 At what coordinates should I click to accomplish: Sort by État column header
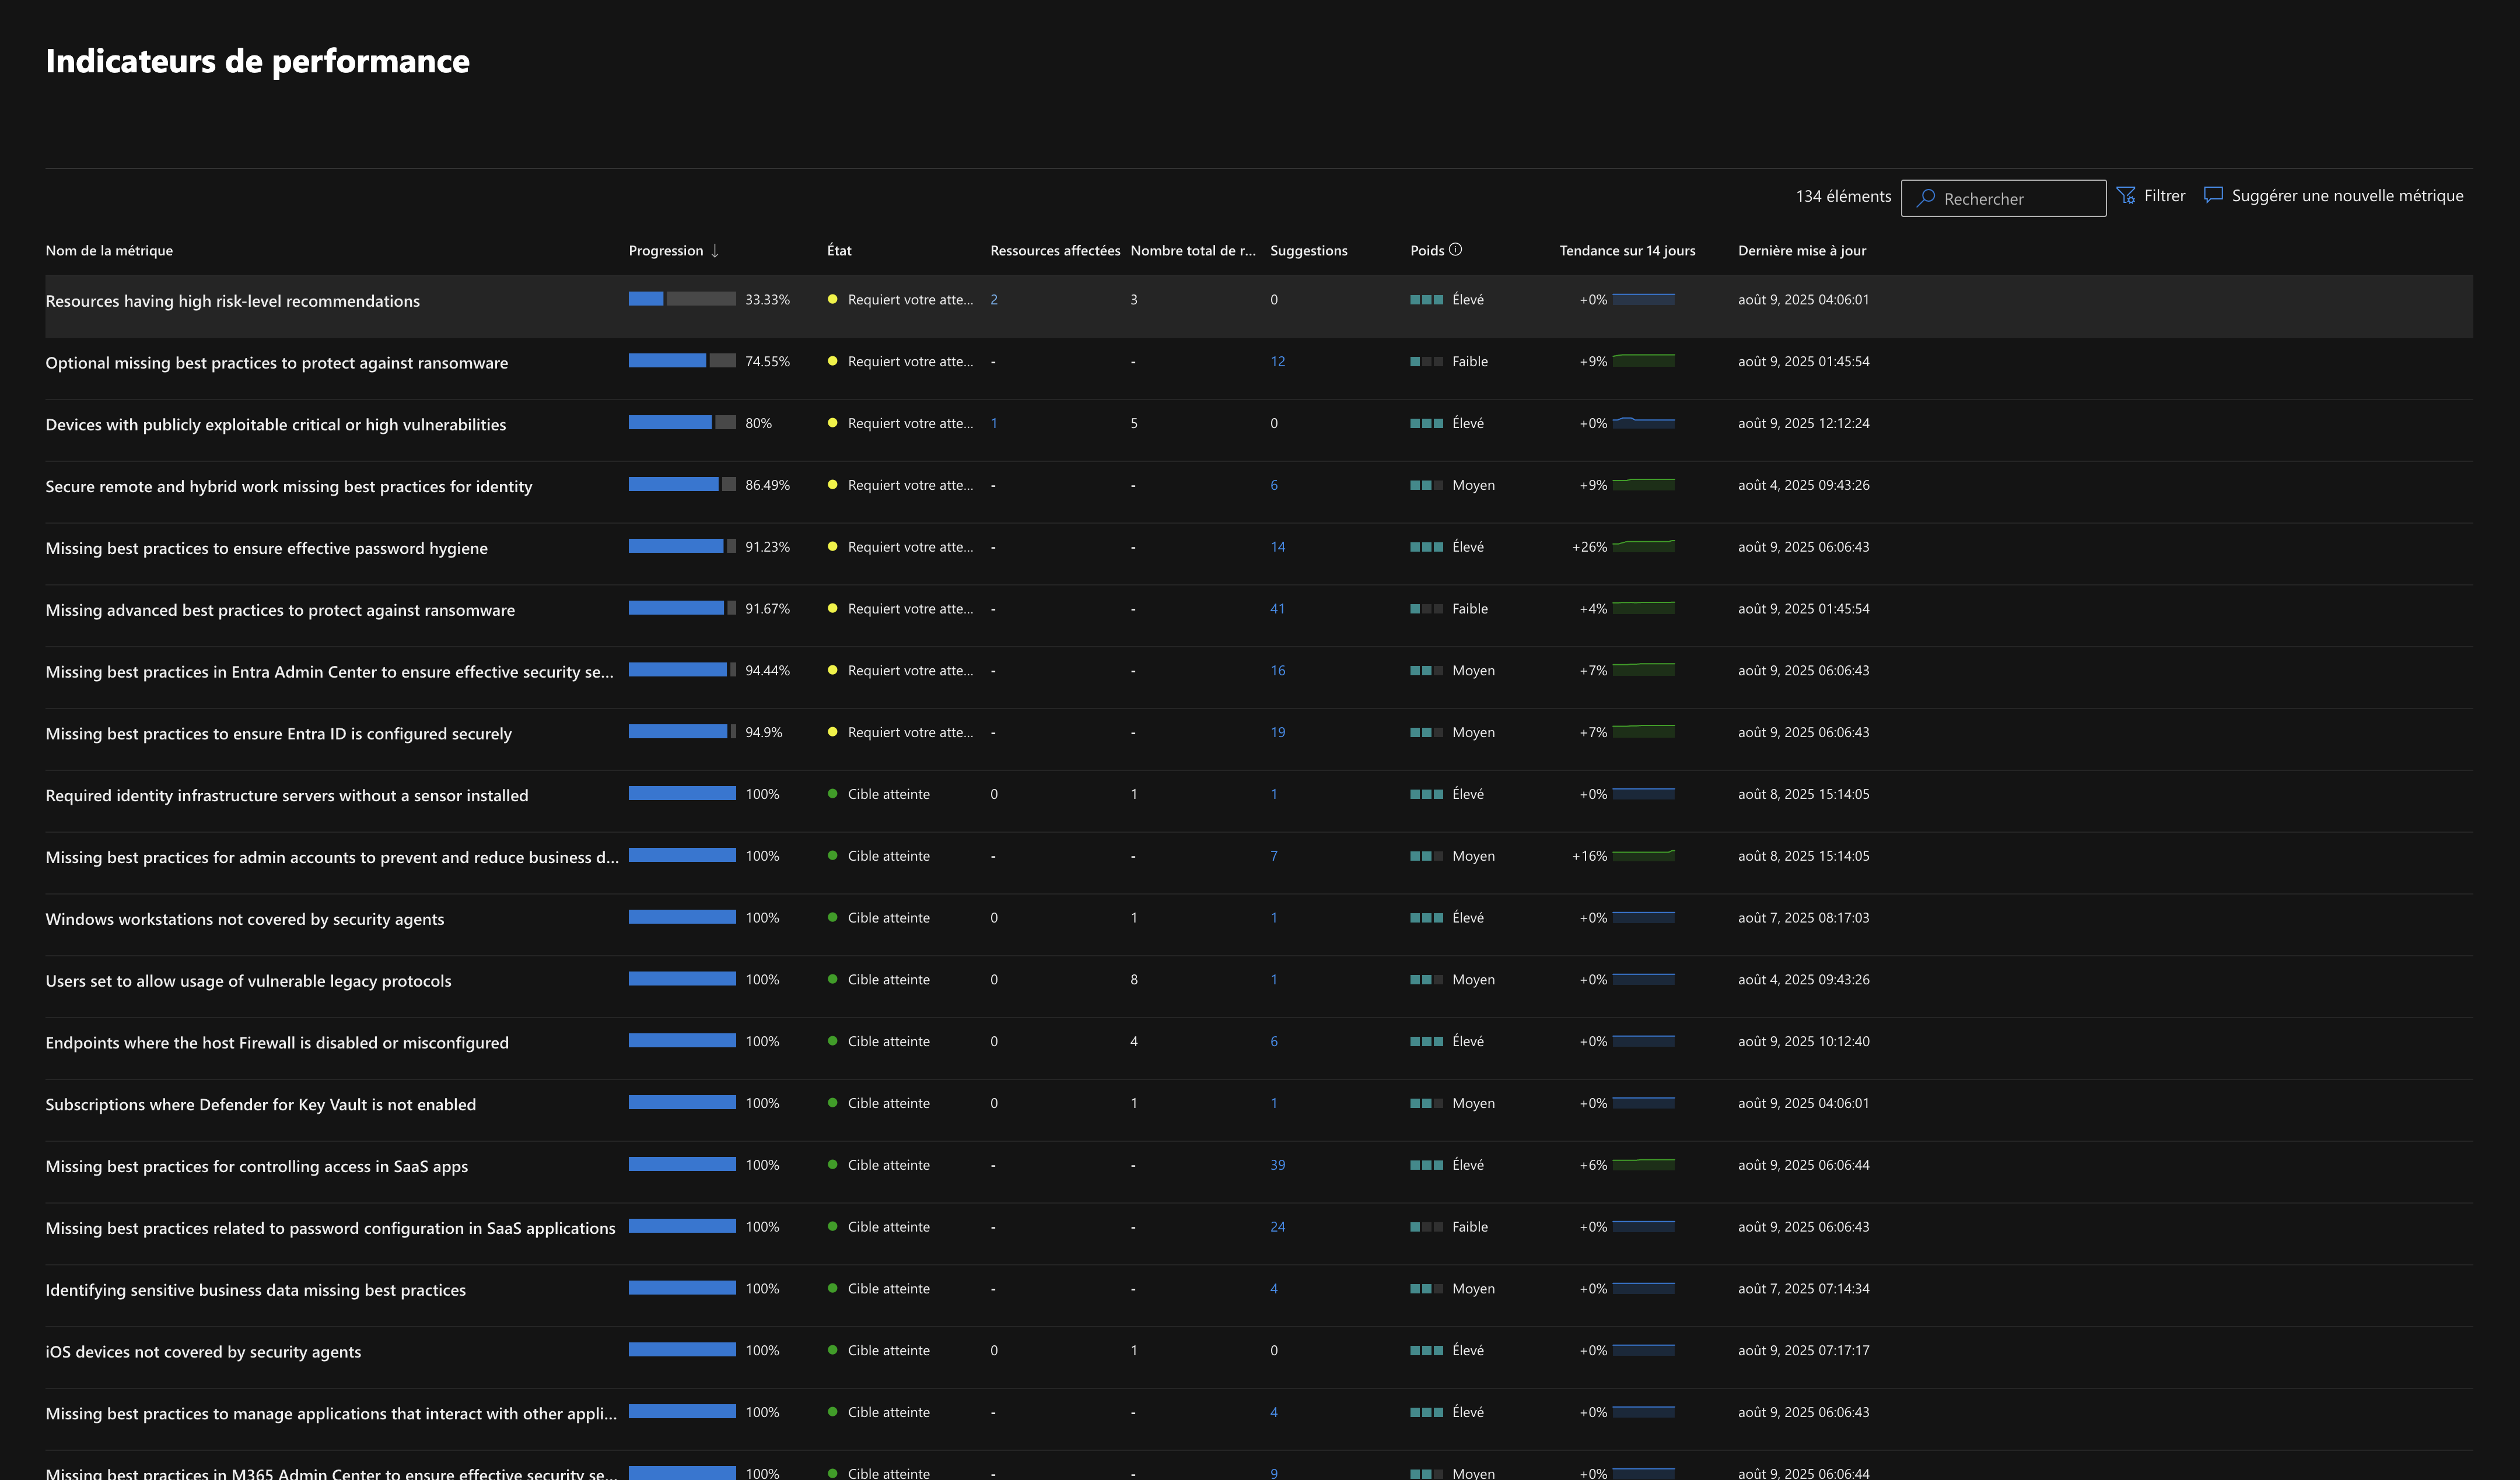839,251
